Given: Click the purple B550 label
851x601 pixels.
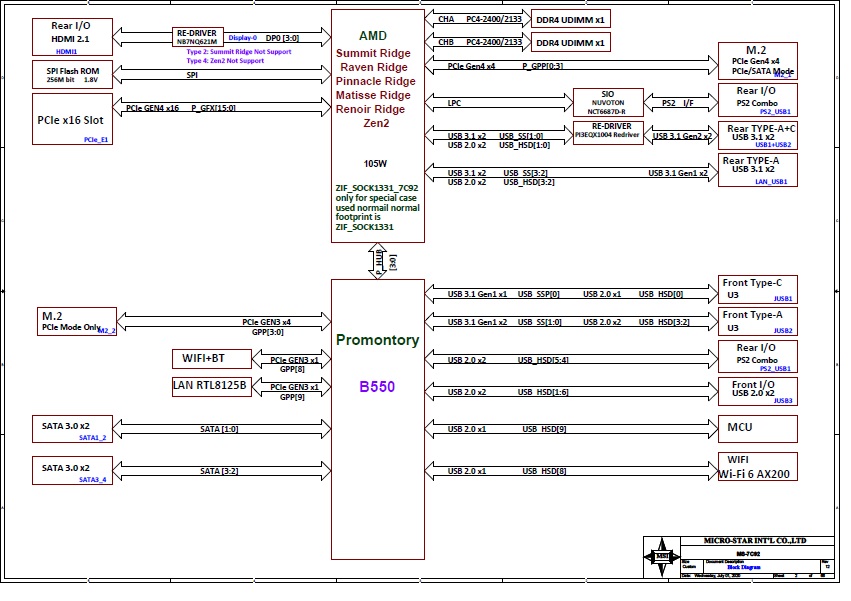Looking at the screenshot, I should (377, 387).
